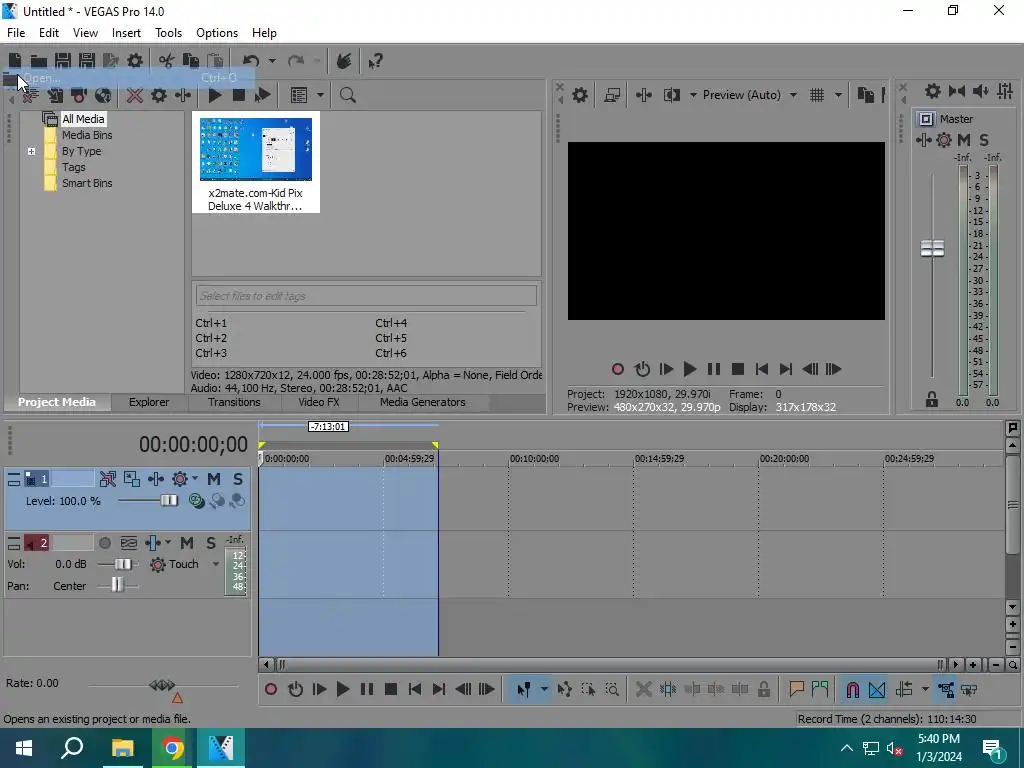Save the project via first floppy icon
1024x768 pixels.
point(63,61)
